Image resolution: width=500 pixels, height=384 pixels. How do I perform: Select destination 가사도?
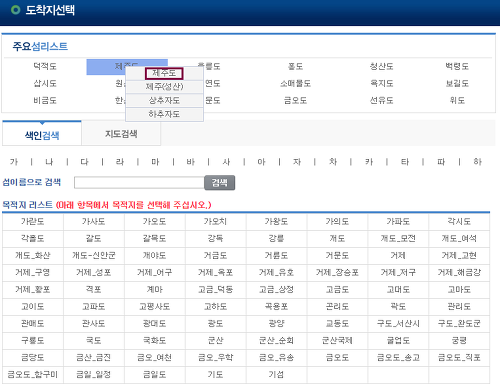pos(94,222)
